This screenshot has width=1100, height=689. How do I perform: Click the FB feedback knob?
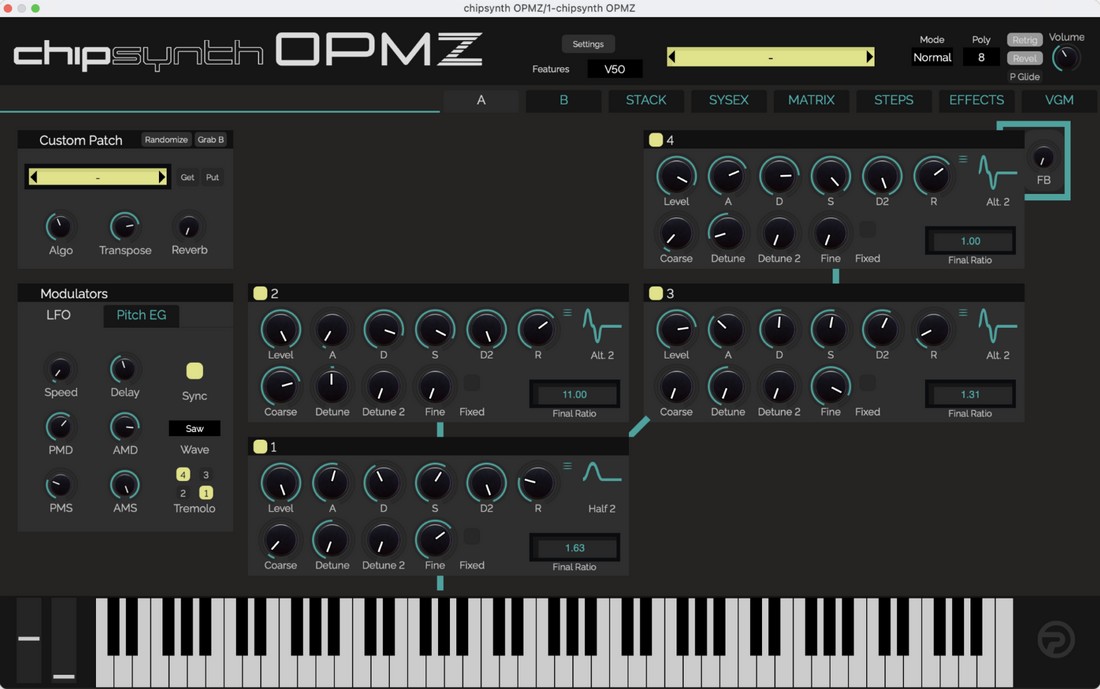tap(1043, 157)
